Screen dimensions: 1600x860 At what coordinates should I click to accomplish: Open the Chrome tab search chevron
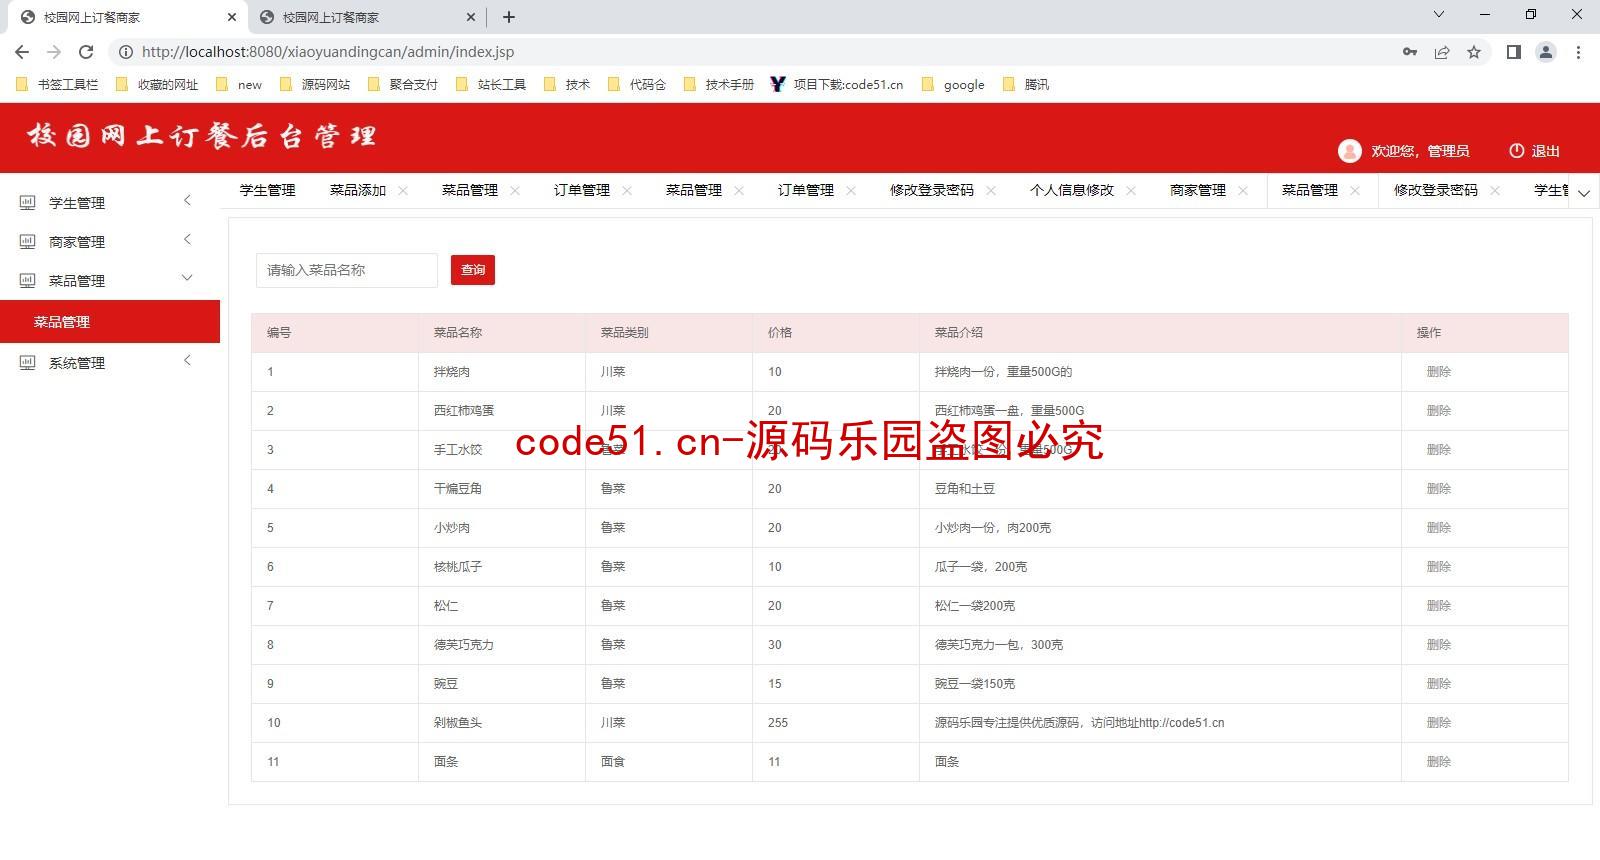click(x=1439, y=14)
